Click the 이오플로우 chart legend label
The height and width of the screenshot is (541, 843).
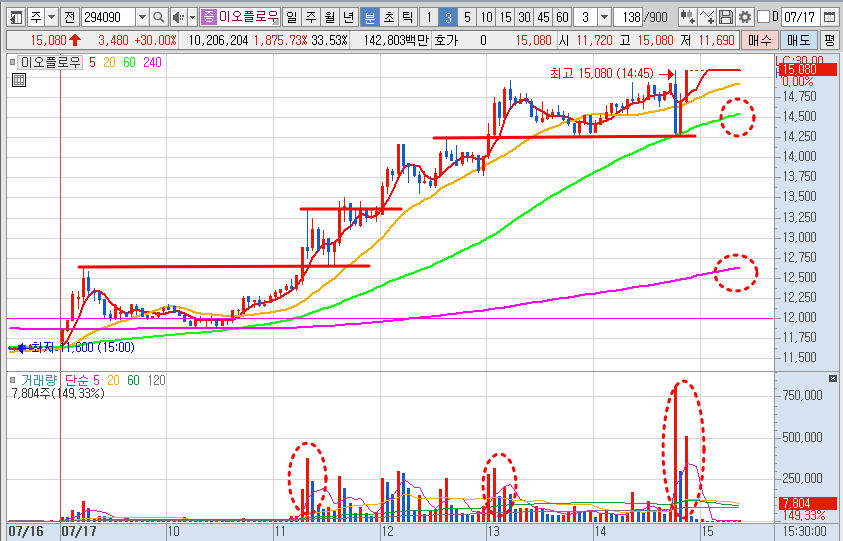50,62
